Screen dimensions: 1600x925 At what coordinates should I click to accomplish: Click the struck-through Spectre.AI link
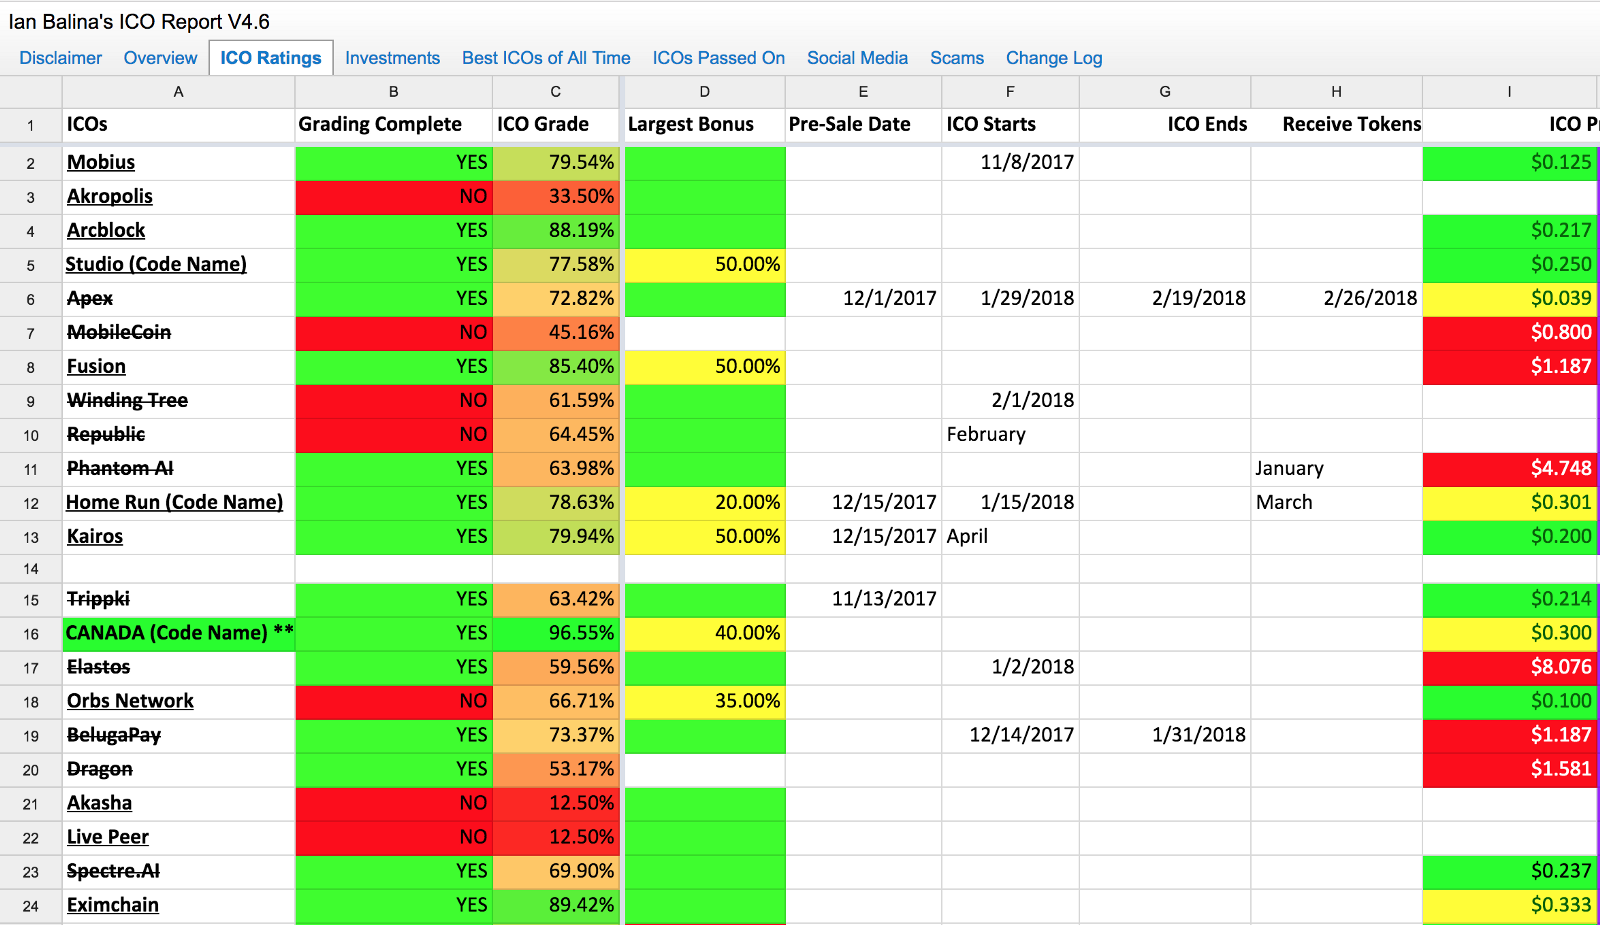coord(113,871)
